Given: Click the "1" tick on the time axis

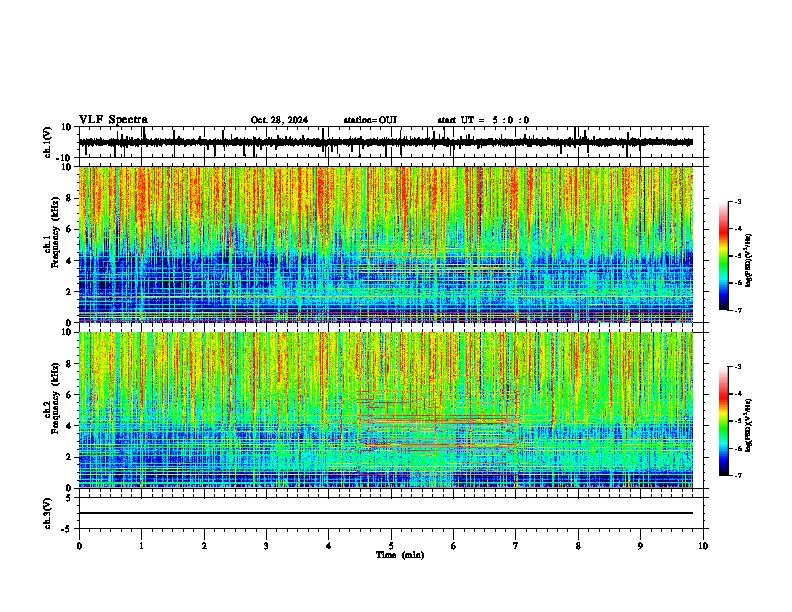Looking at the screenshot, I should (x=141, y=546).
